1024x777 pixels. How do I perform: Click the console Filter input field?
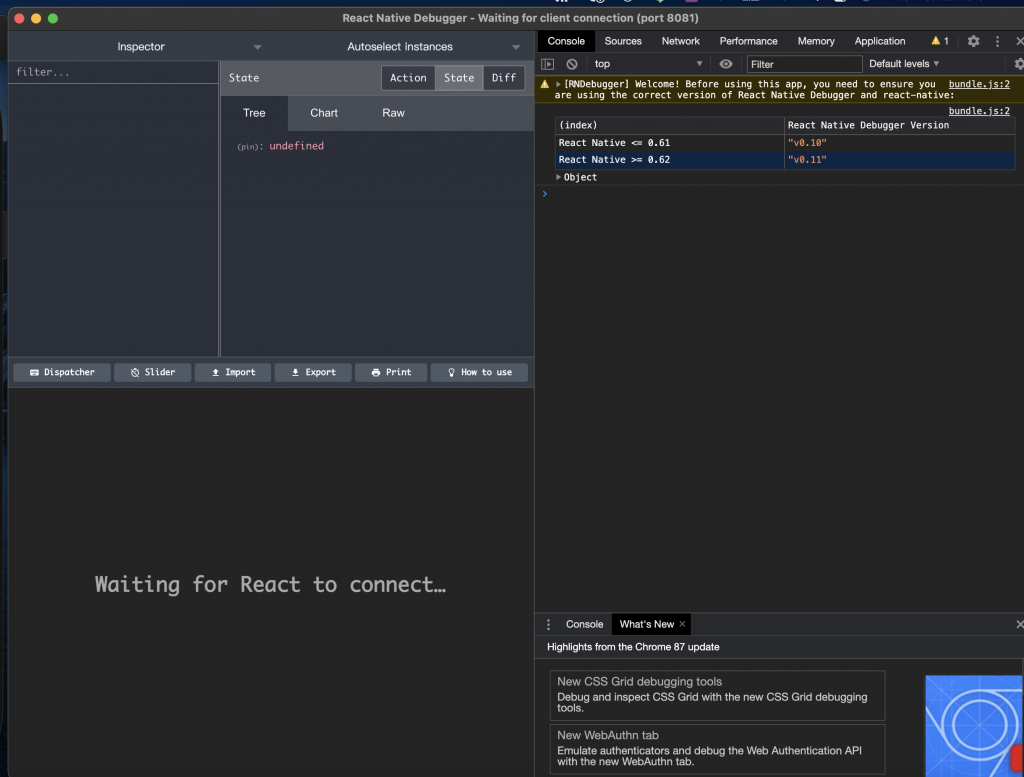point(805,64)
